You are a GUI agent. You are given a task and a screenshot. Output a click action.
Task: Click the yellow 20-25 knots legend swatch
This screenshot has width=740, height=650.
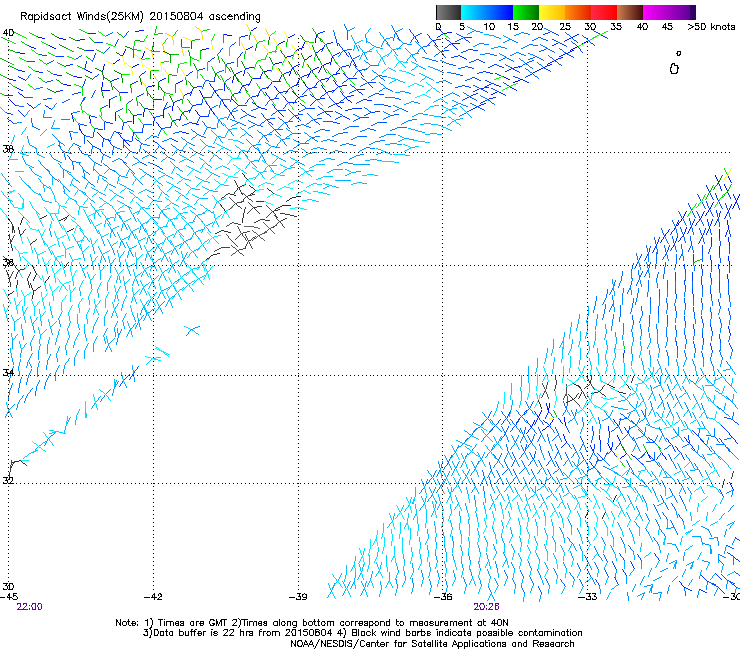(x=552, y=12)
